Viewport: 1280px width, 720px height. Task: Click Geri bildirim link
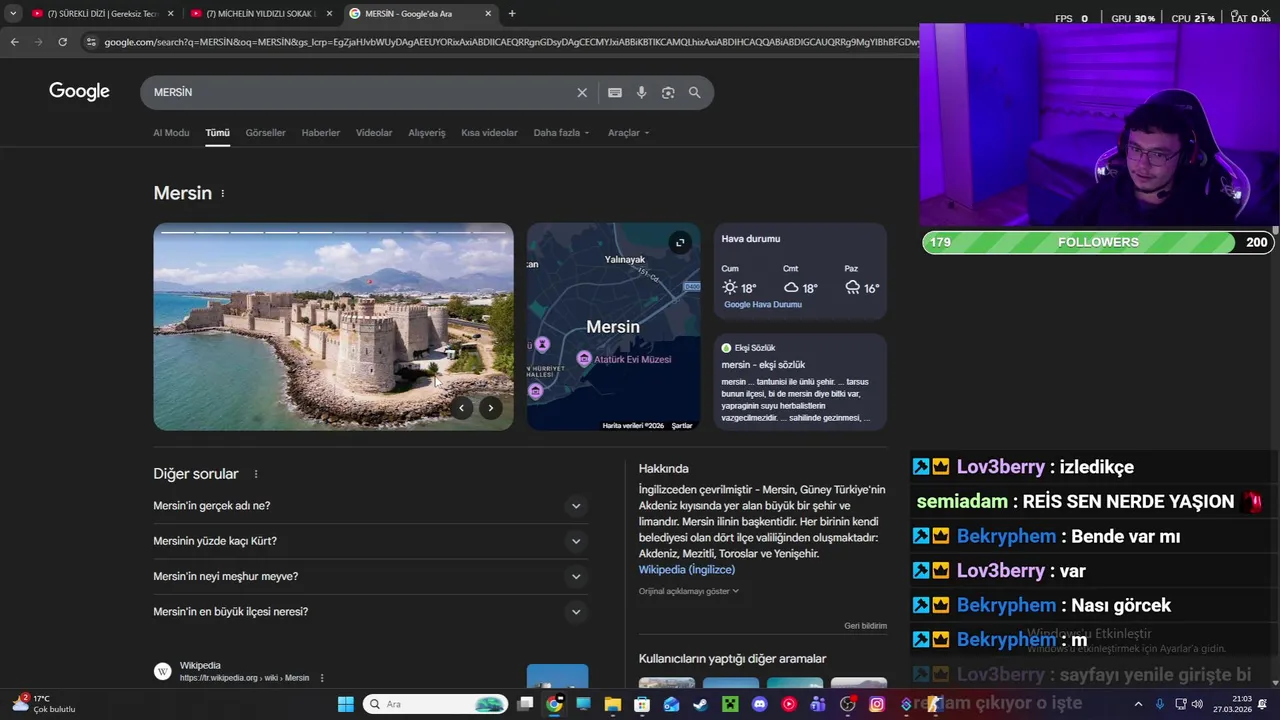pos(865,626)
